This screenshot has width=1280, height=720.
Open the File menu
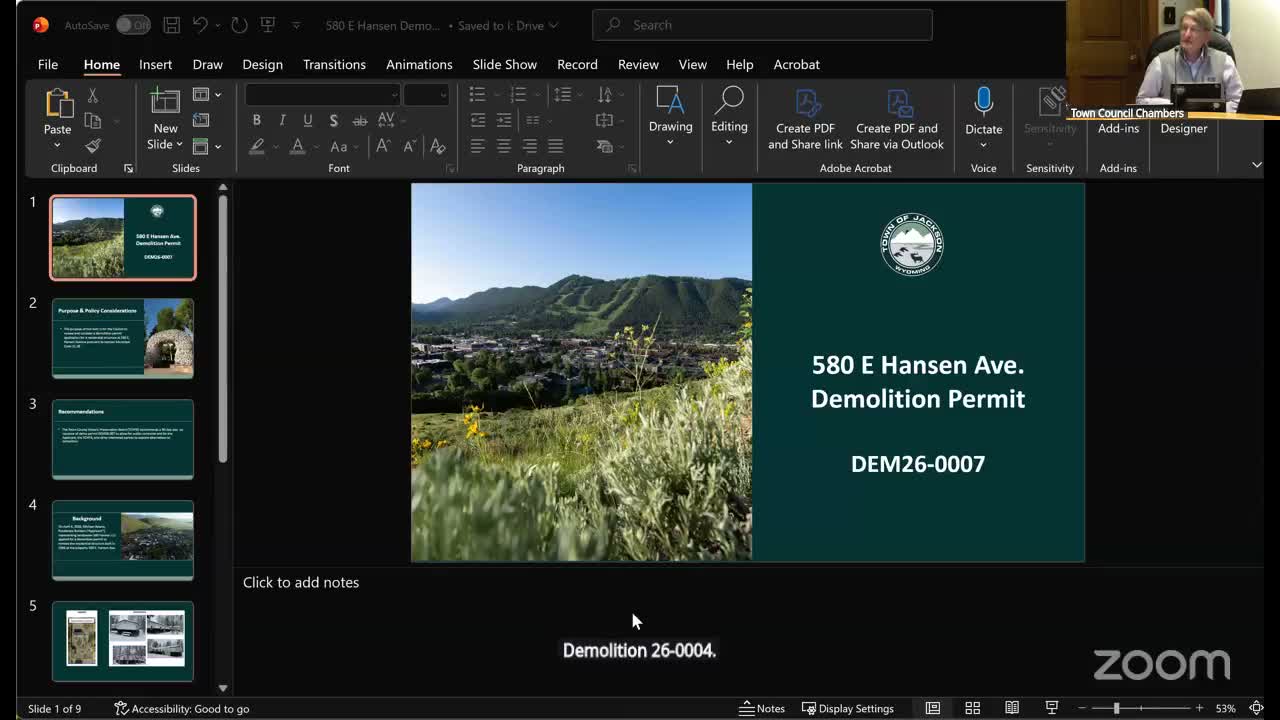(x=48, y=64)
